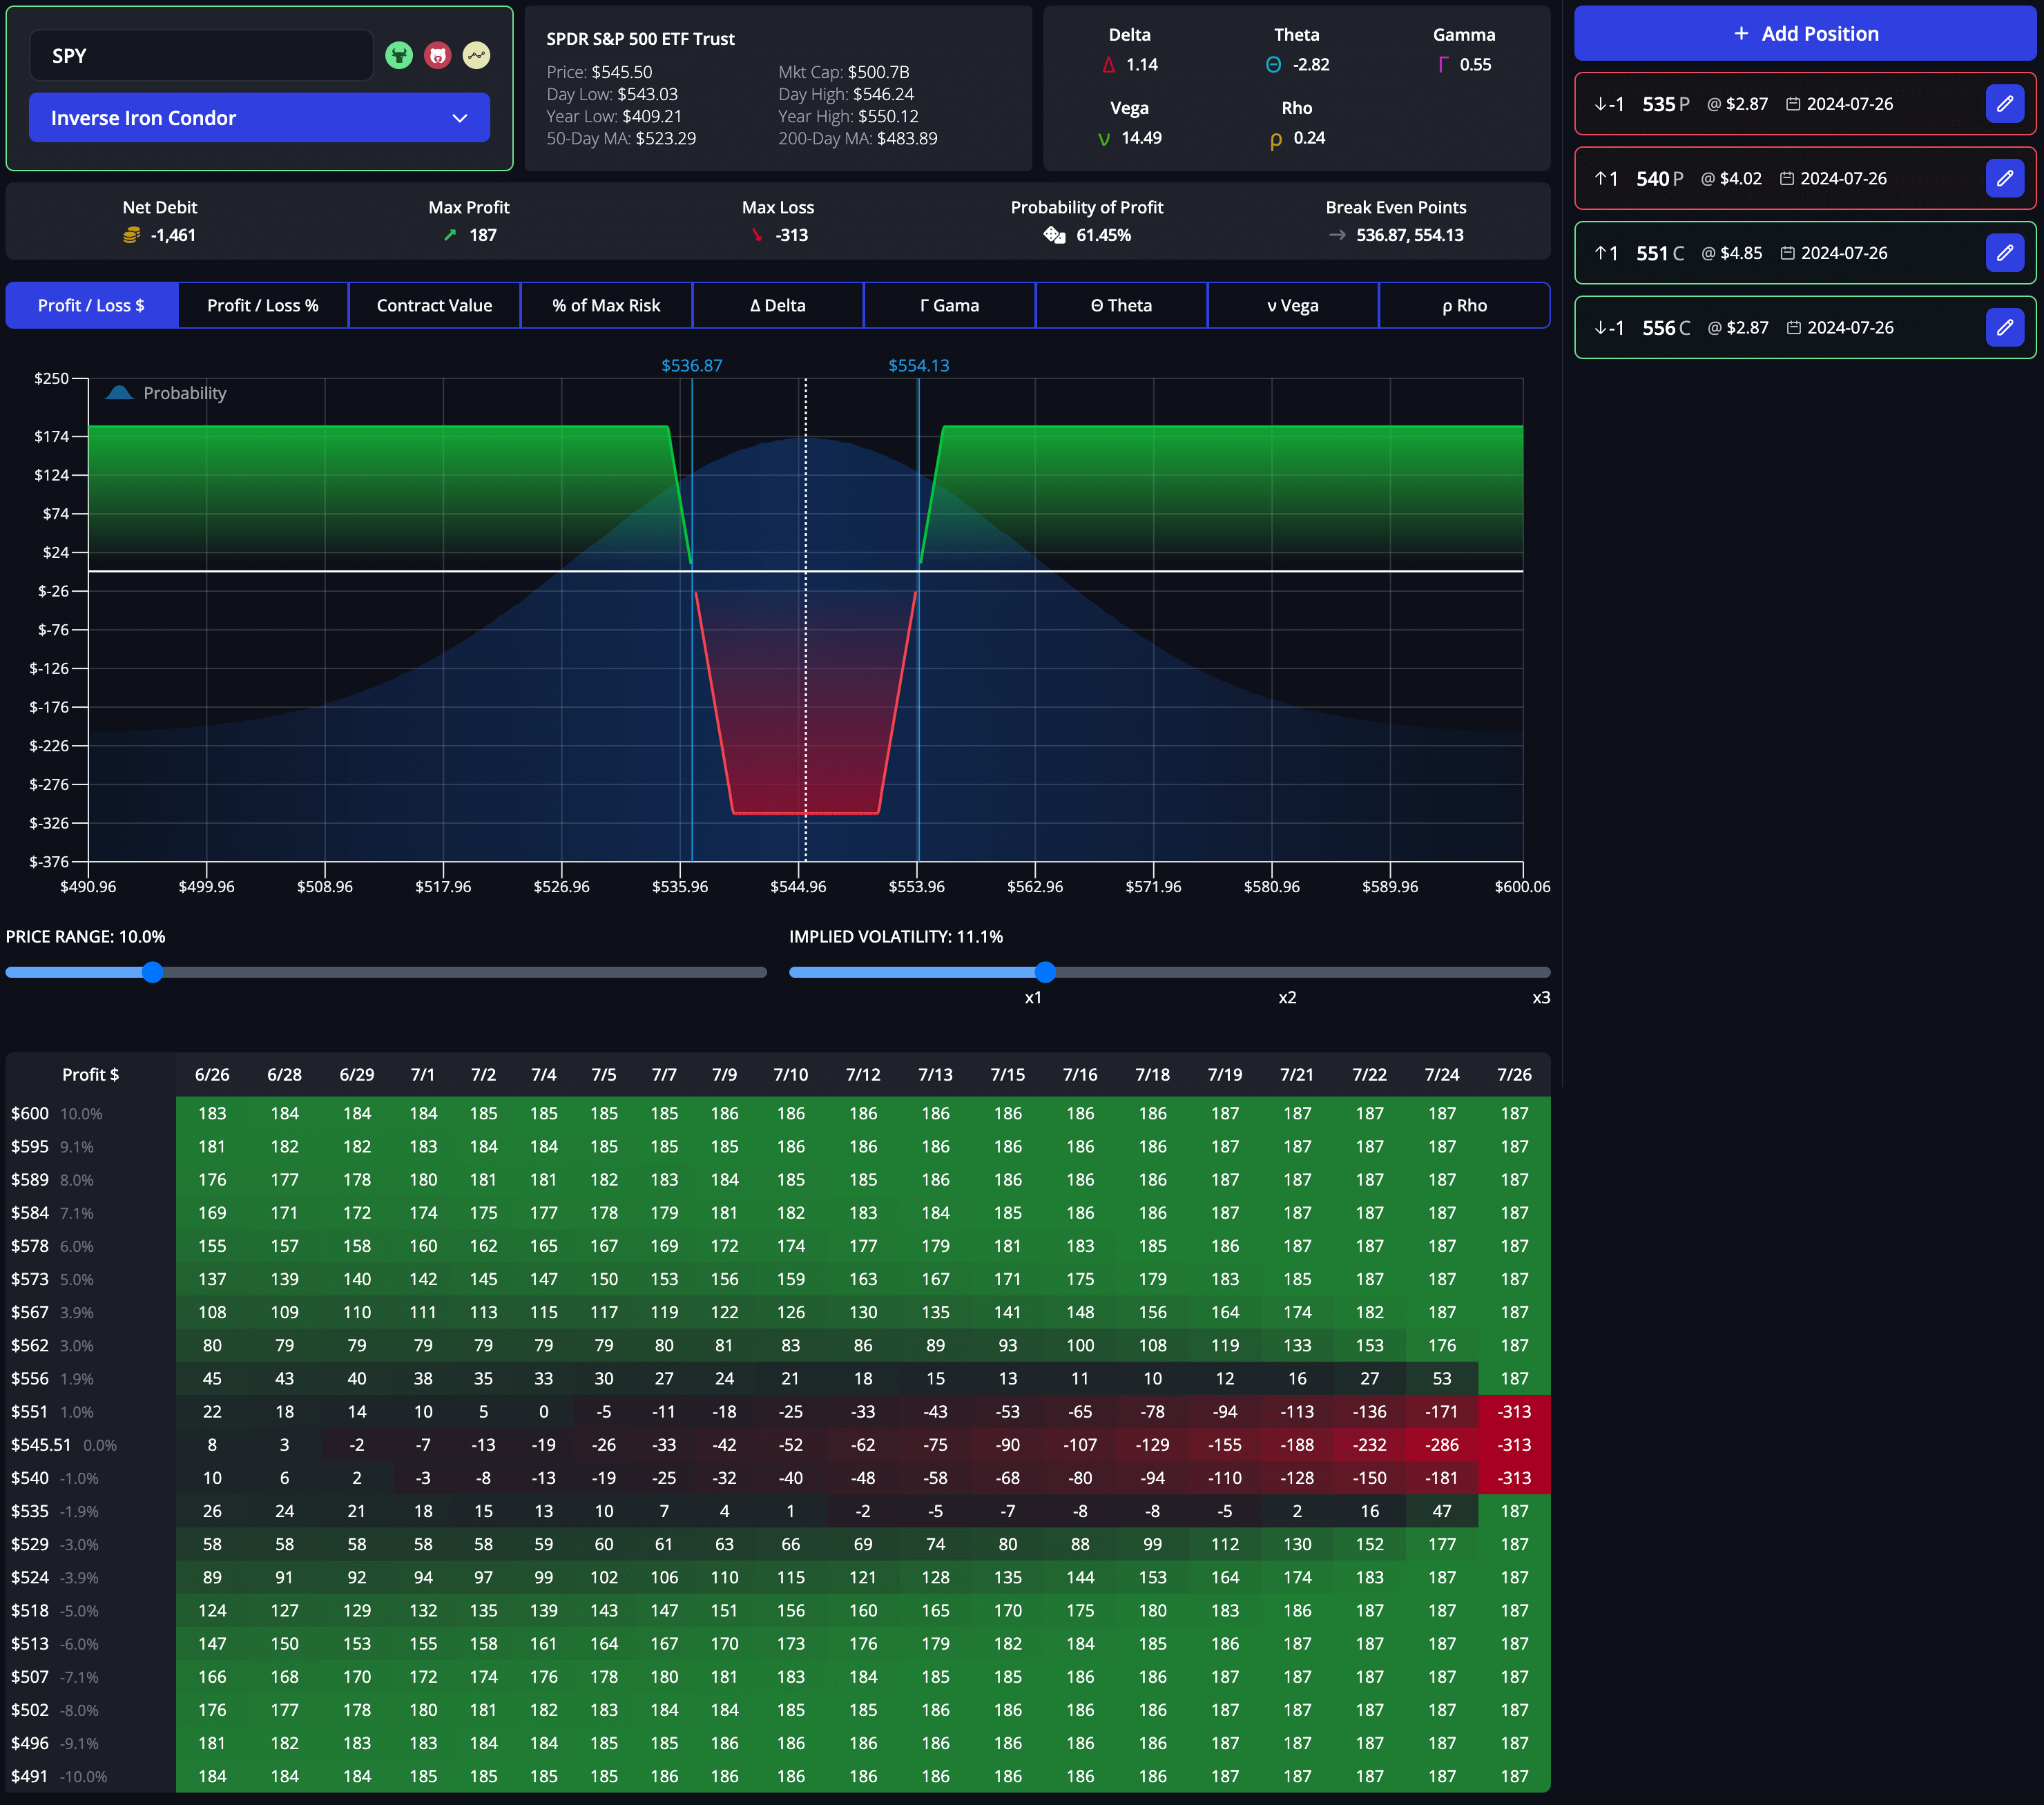Open the Contract Value tab
The width and height of the screenshot is (2044, 1805).
(434, 305)
